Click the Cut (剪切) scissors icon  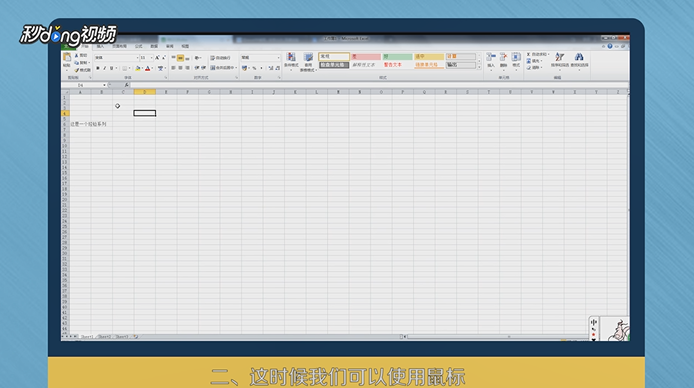click(77, 56)
